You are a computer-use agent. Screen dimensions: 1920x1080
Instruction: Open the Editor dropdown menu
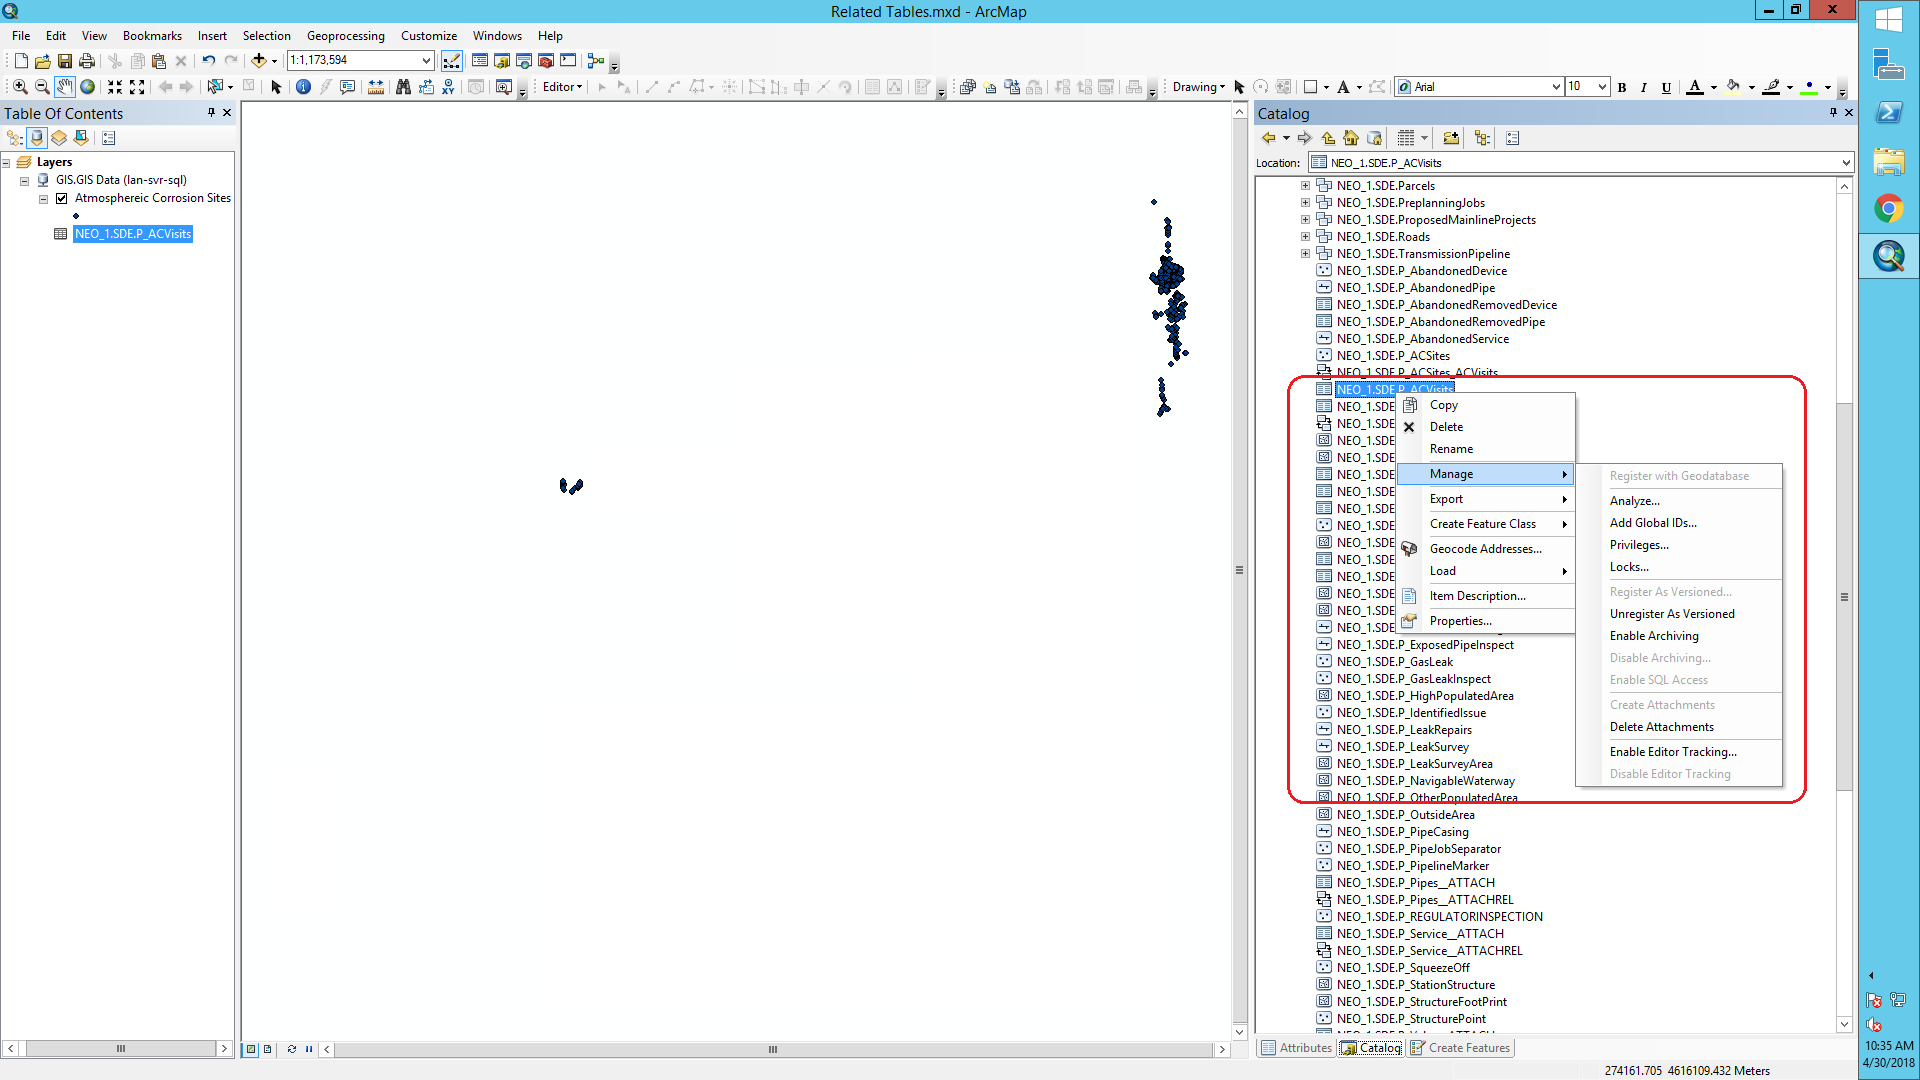coord(562,87)
